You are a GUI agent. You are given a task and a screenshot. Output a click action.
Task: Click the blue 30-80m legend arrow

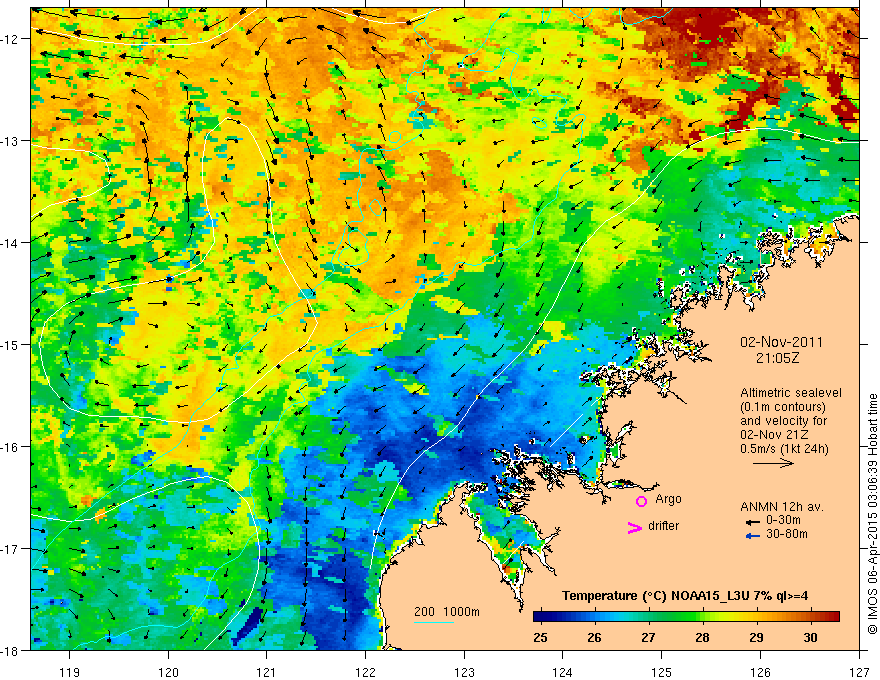point(752,536)
